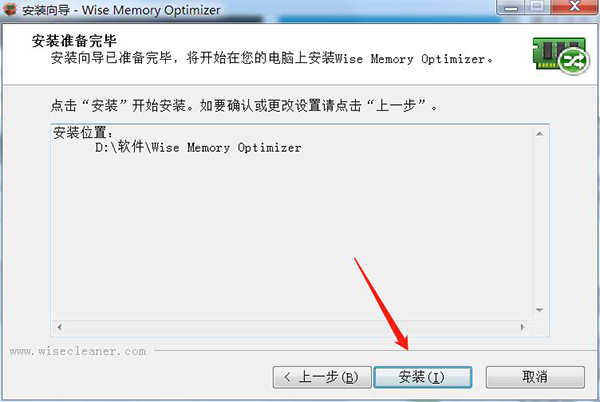Click the vertical scrollbar track in summary box
Image resolution: width=600 pixels, height=402 pixels.
540,222
